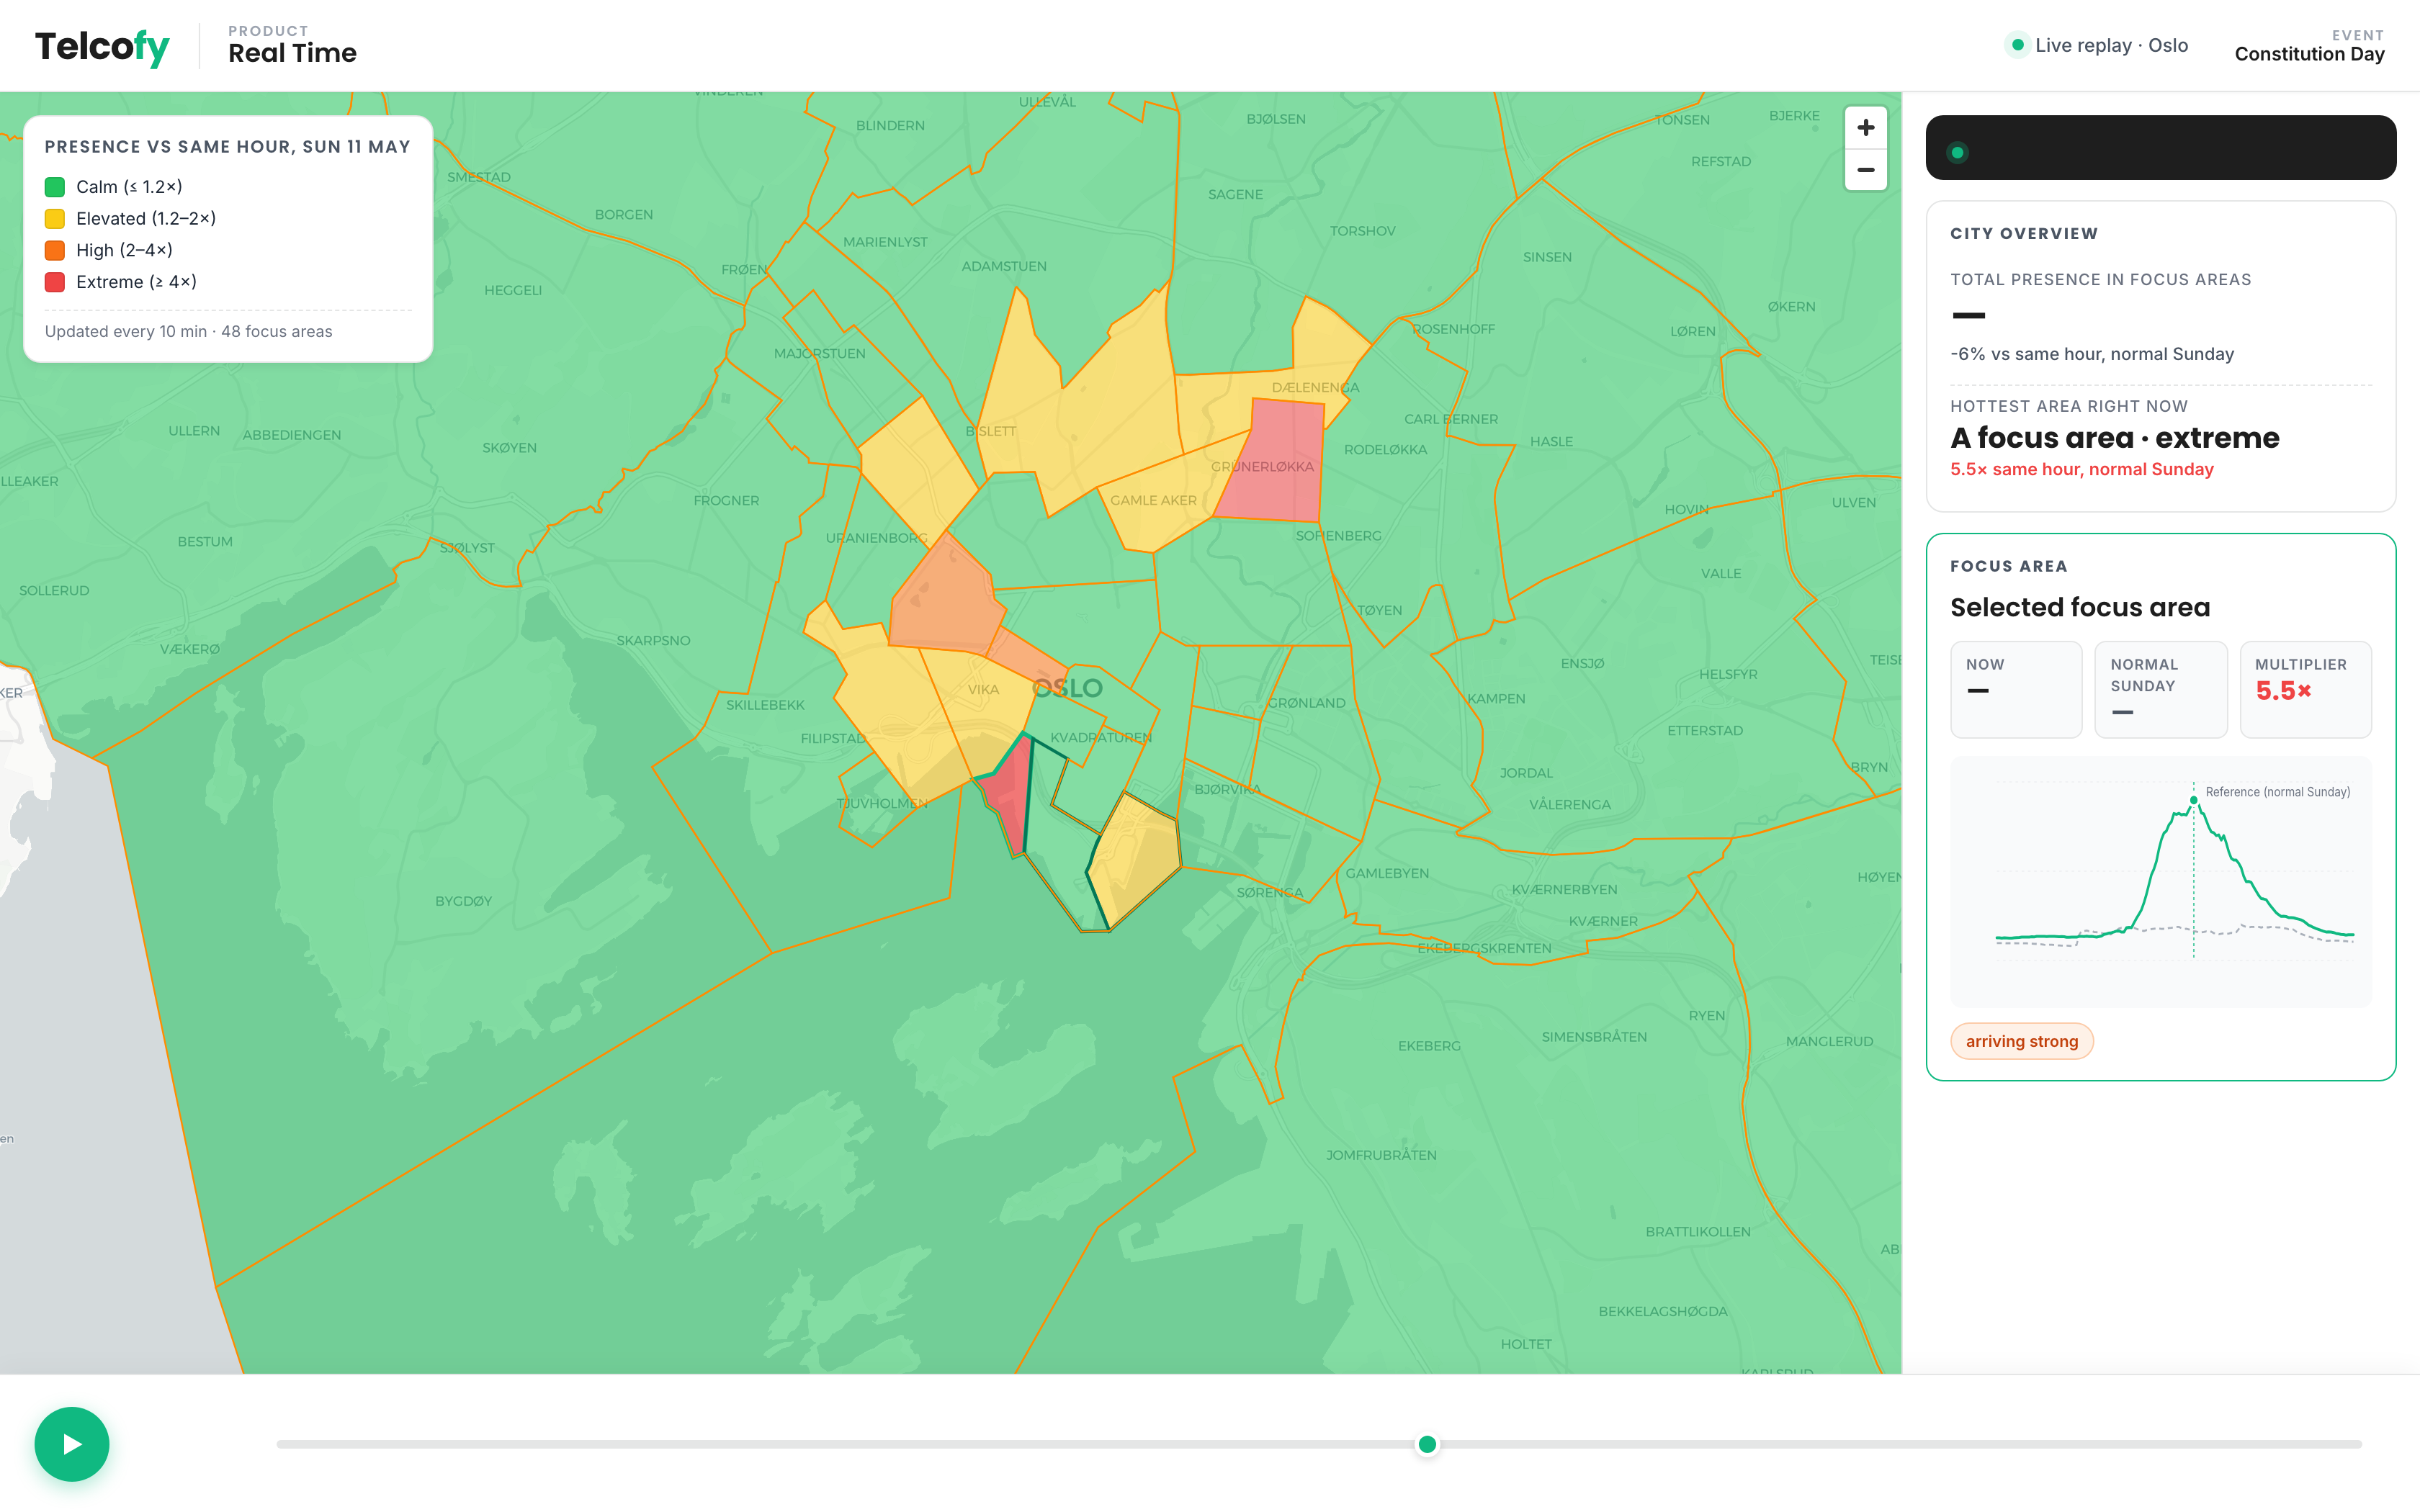This screenshot has height=1512, width=2420.
Task: Click the 5.5× same hour, normal Sunday text
Action: click(x=2081, y=469)
